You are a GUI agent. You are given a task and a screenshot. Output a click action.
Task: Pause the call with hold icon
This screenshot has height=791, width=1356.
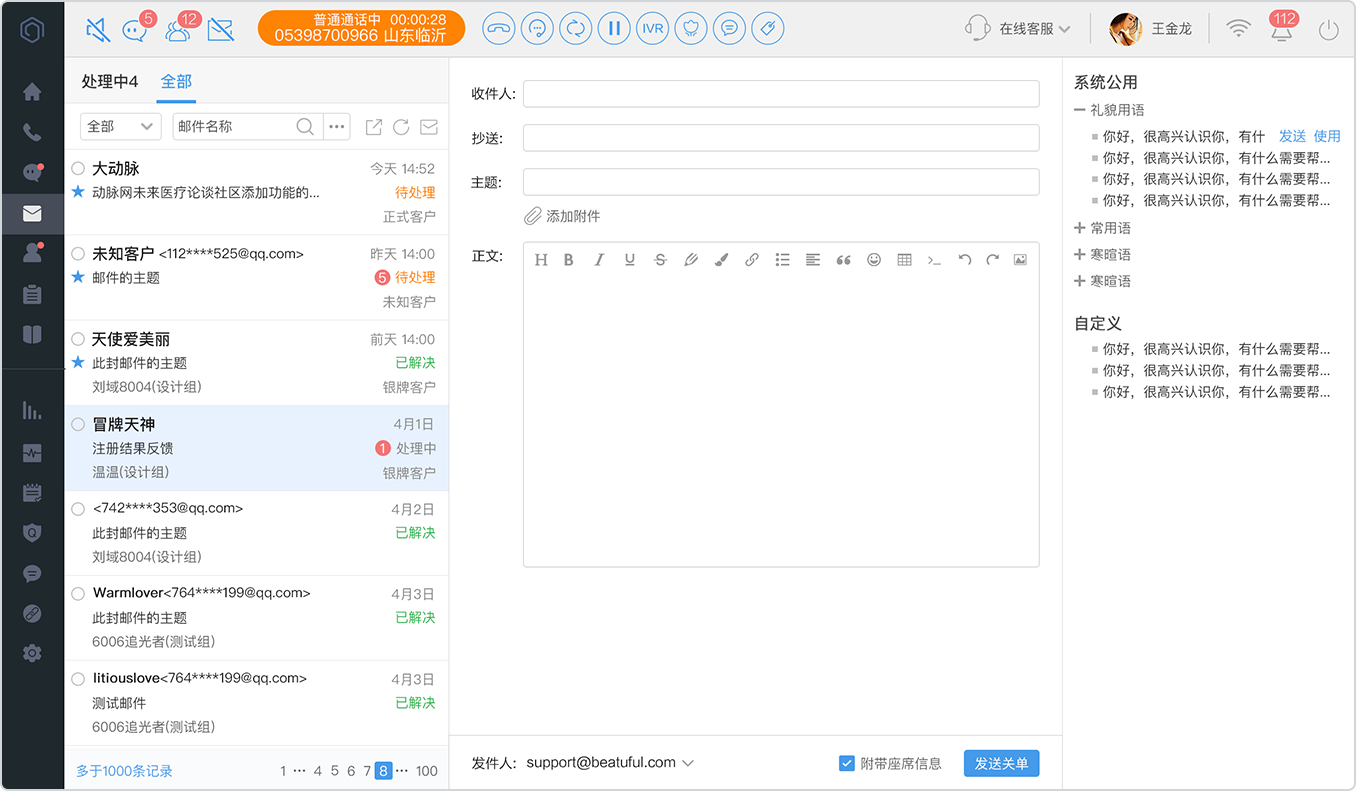coord(614,28)
